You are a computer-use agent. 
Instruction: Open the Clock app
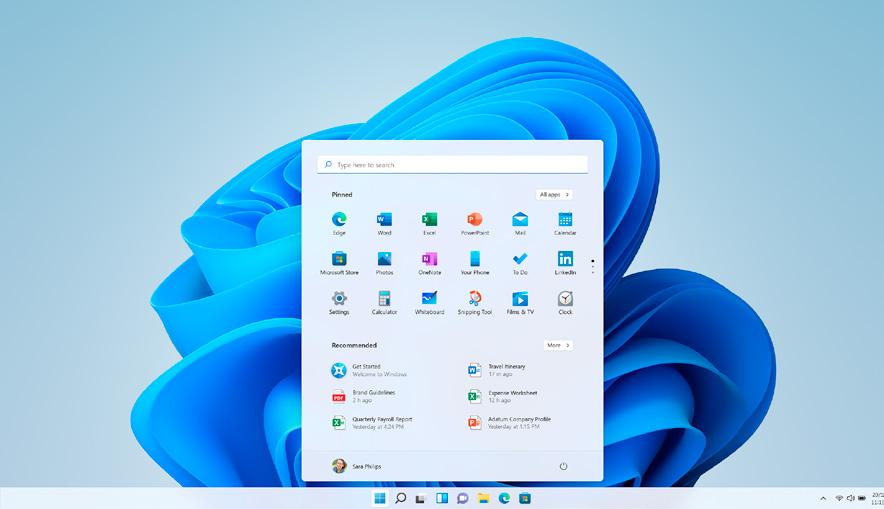click(x=565, y=303)
